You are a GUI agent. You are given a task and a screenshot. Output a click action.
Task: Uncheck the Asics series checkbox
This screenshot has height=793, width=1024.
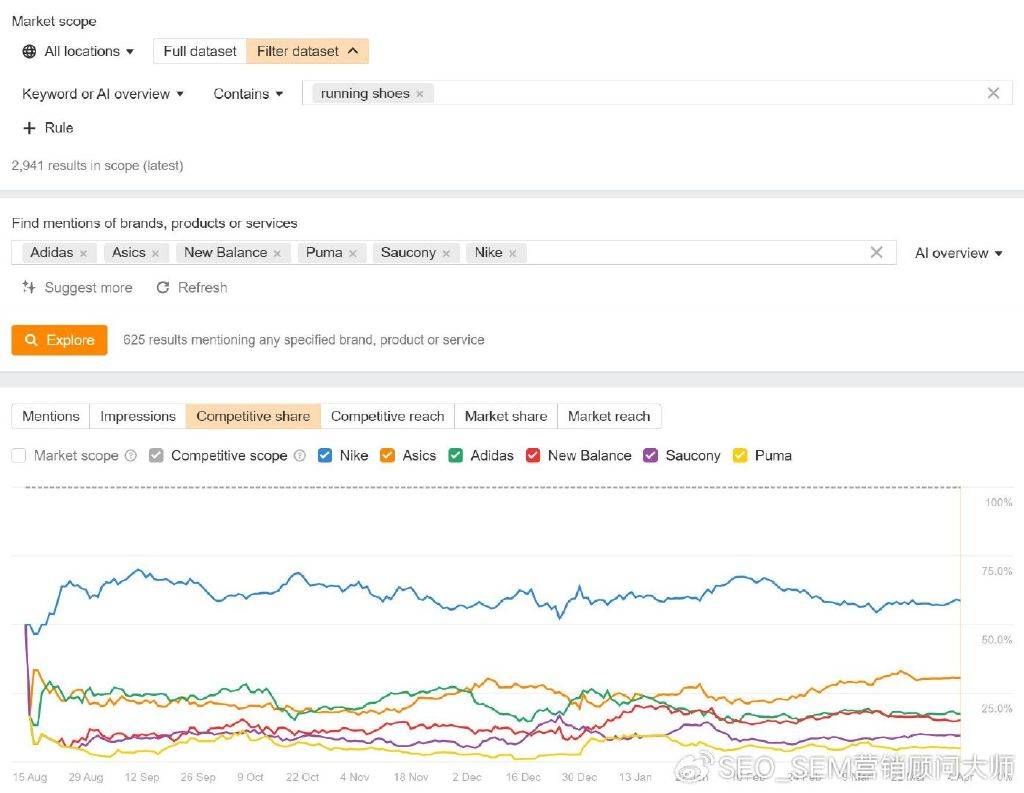(387, 455)
